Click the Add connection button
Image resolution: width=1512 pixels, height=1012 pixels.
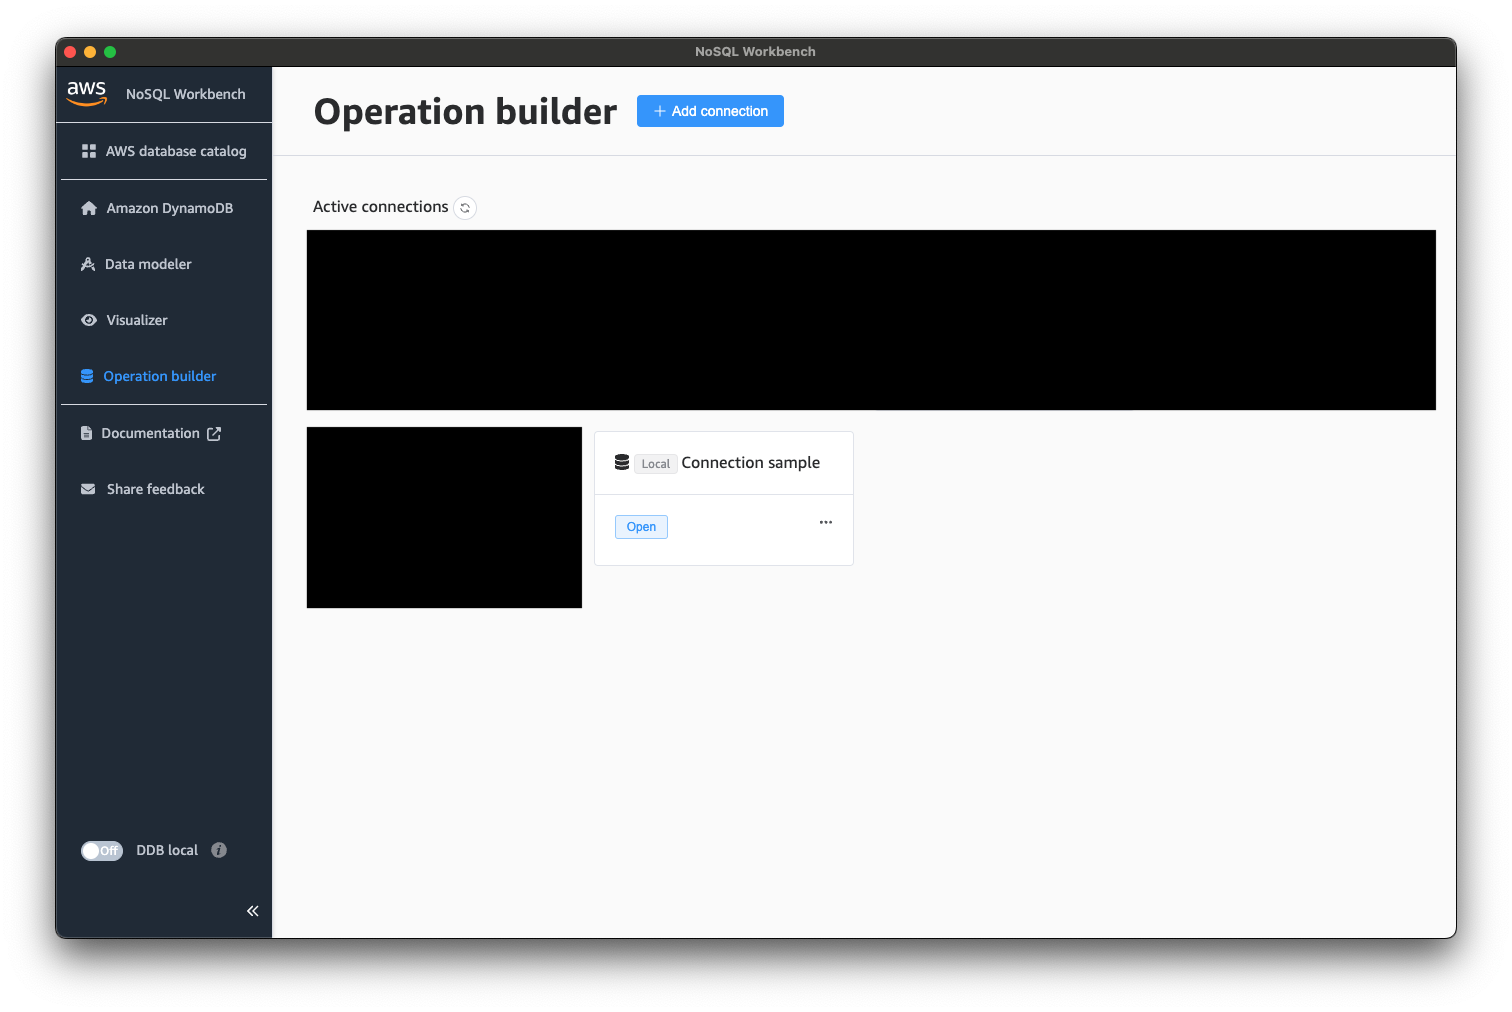click(710, 111)
